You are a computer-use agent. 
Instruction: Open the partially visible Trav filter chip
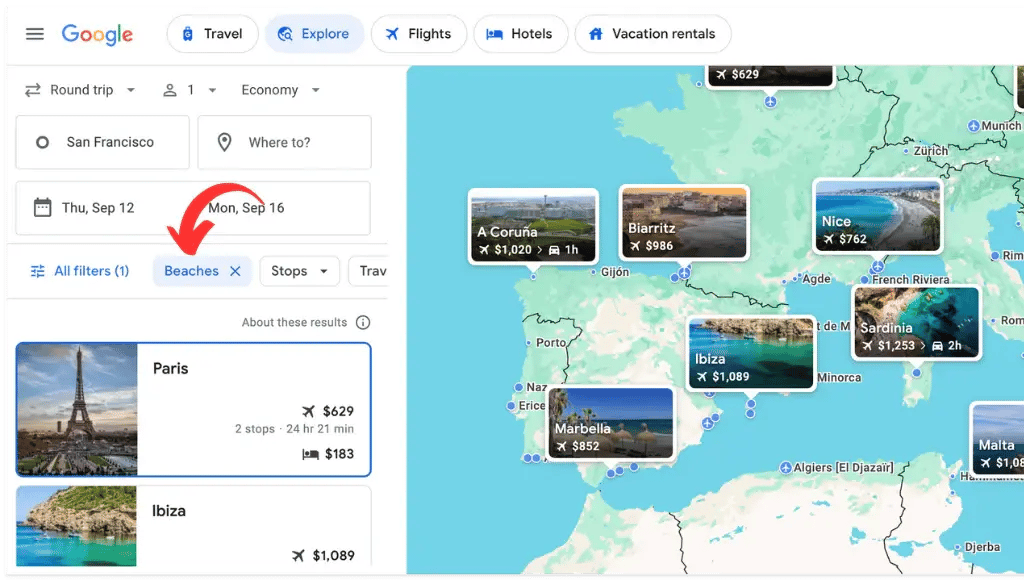pos(369,271)
